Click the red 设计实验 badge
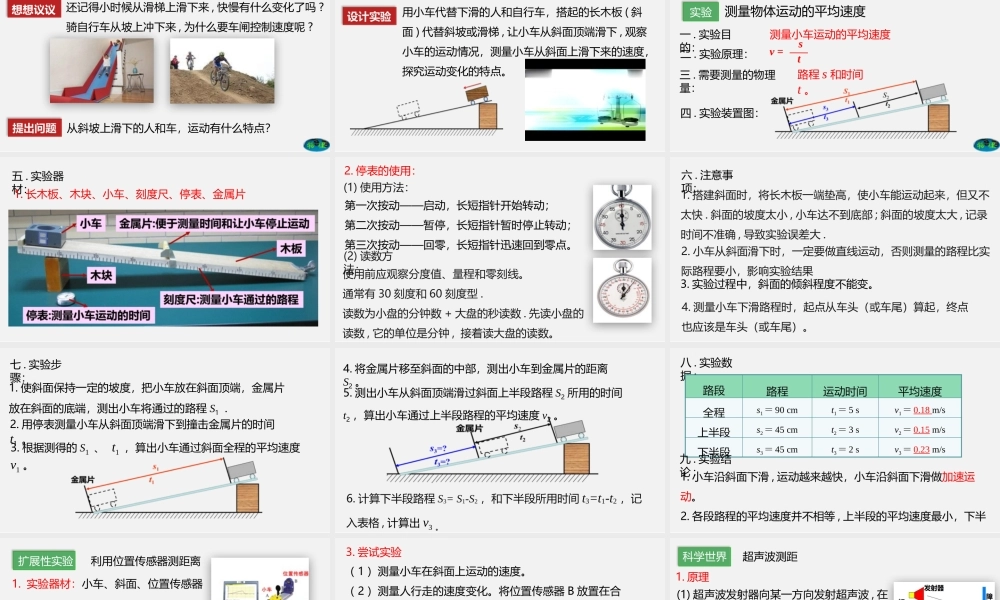 pyautogui.click(x=369, y=16)
